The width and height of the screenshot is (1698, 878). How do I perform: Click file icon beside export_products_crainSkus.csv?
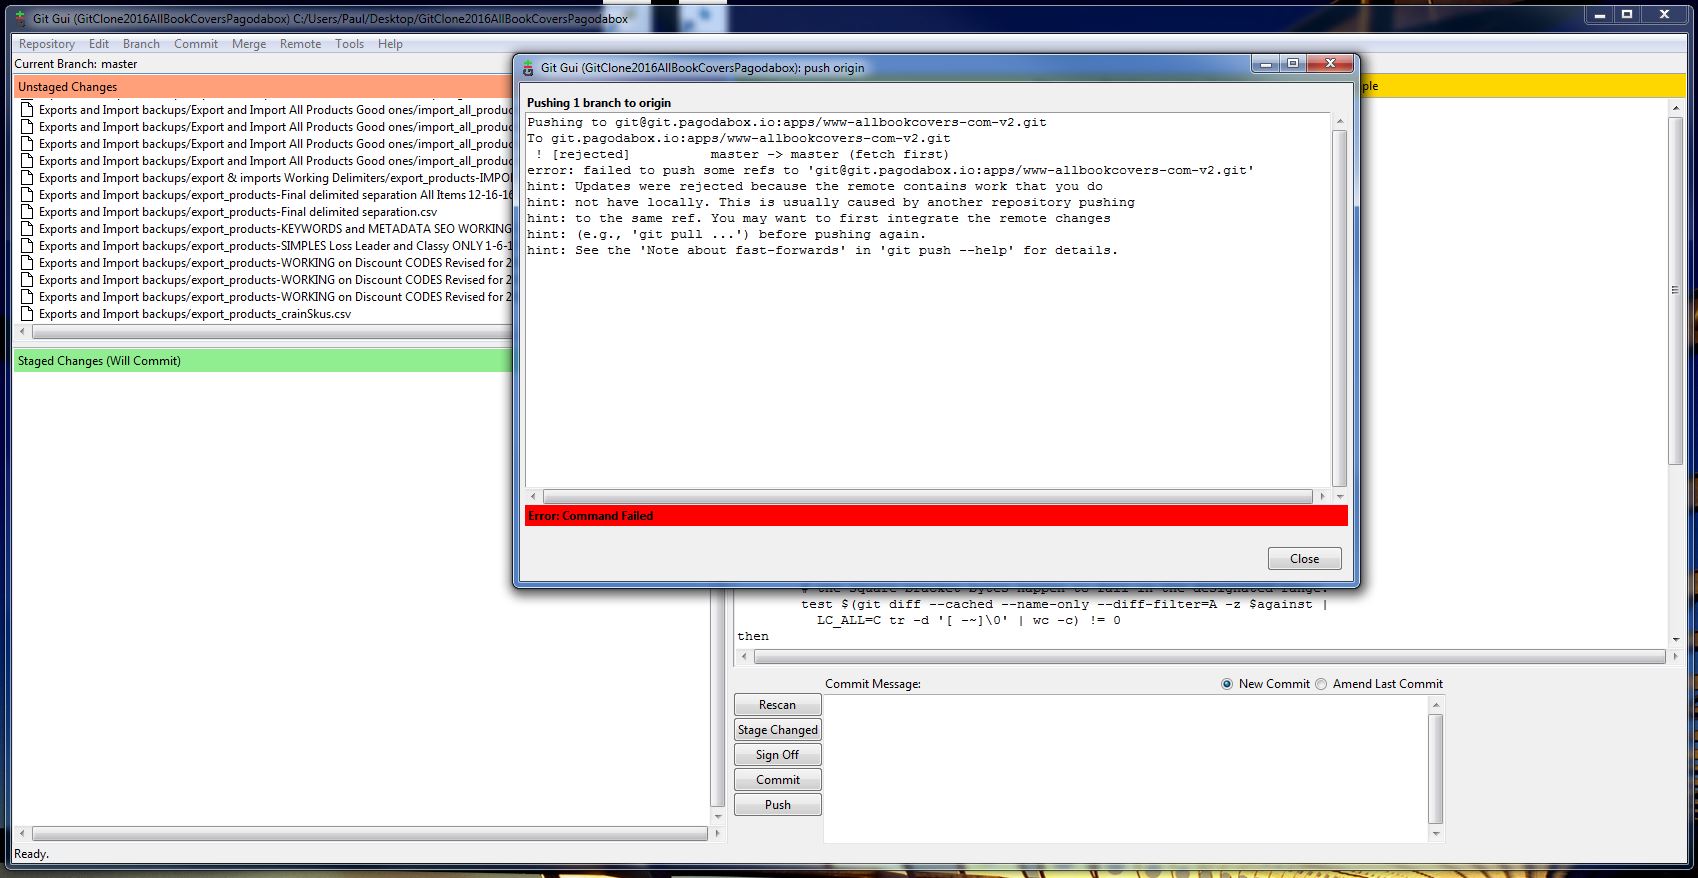(28, 314)
